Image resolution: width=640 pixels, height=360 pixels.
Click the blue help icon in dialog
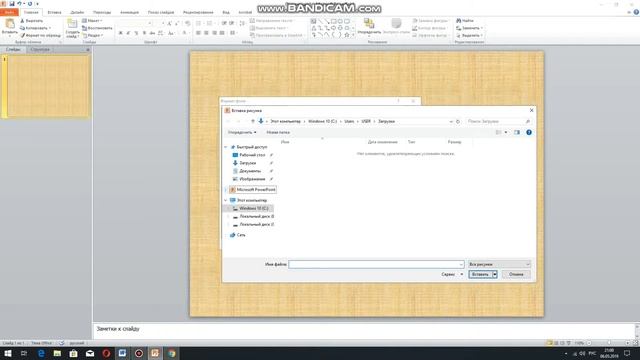click(529, 132)
